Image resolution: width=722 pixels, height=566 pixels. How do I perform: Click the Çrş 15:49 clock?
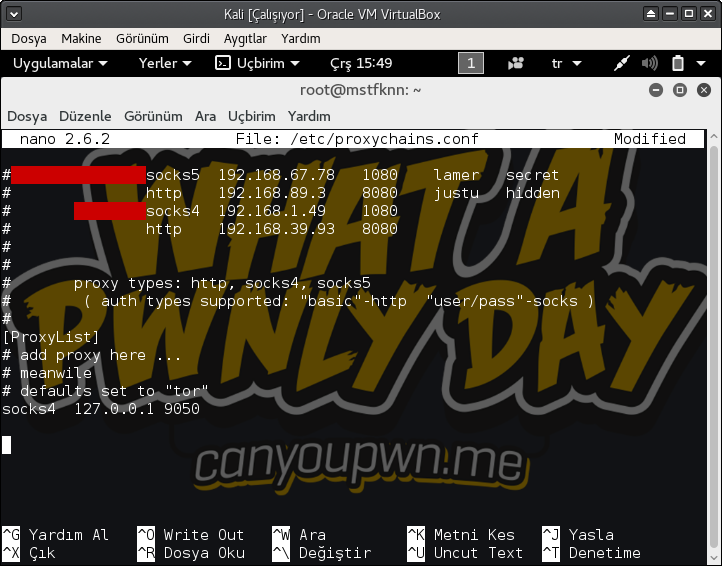(361, 63)
